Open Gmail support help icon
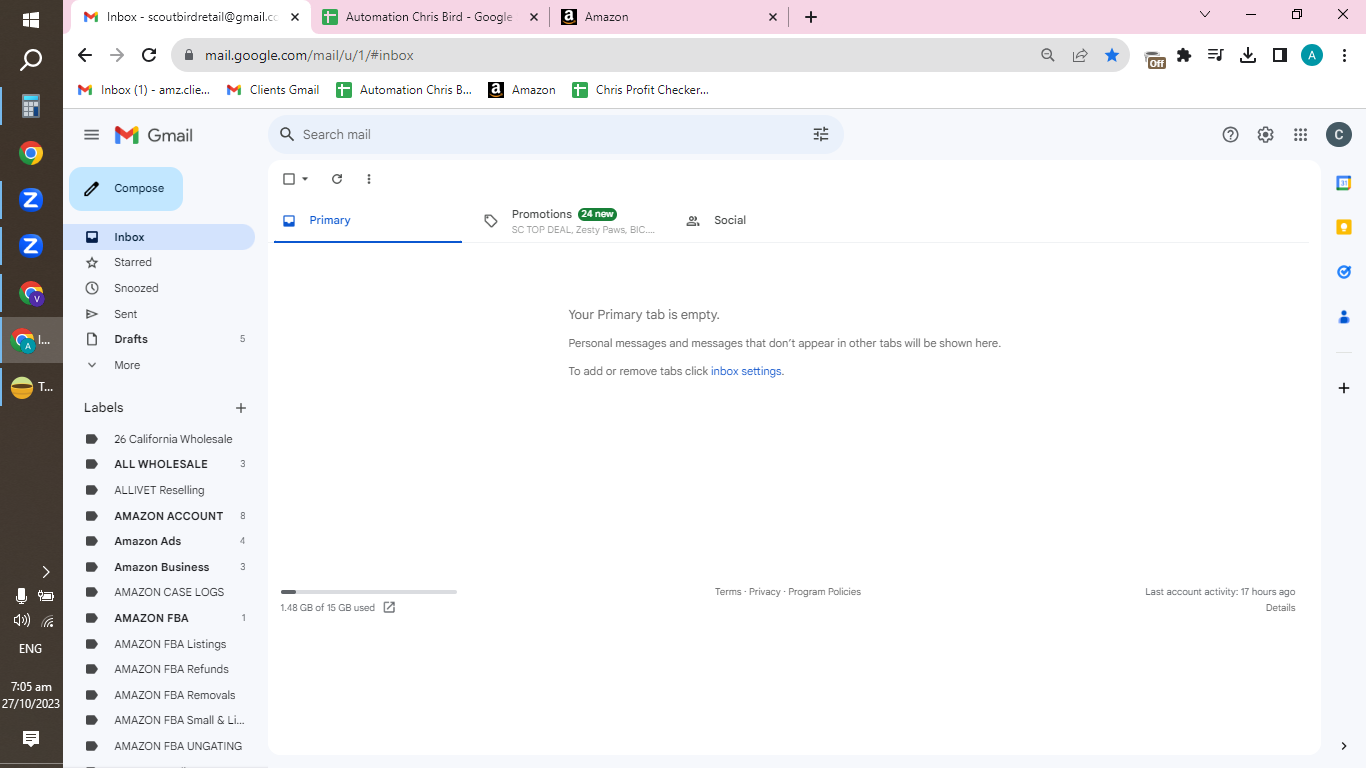This screenshot has width=1366, height=768. pyautogui.click(x=1231, y=135)
